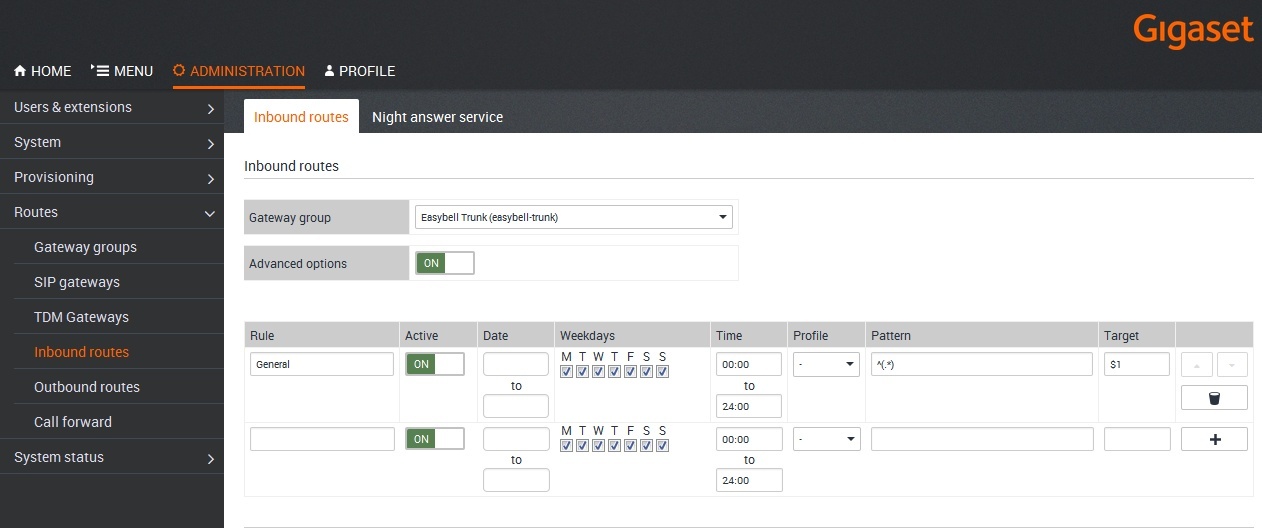Open Gateway groups page
This screenshot has width=1262, height=528.
coord(85,247)
